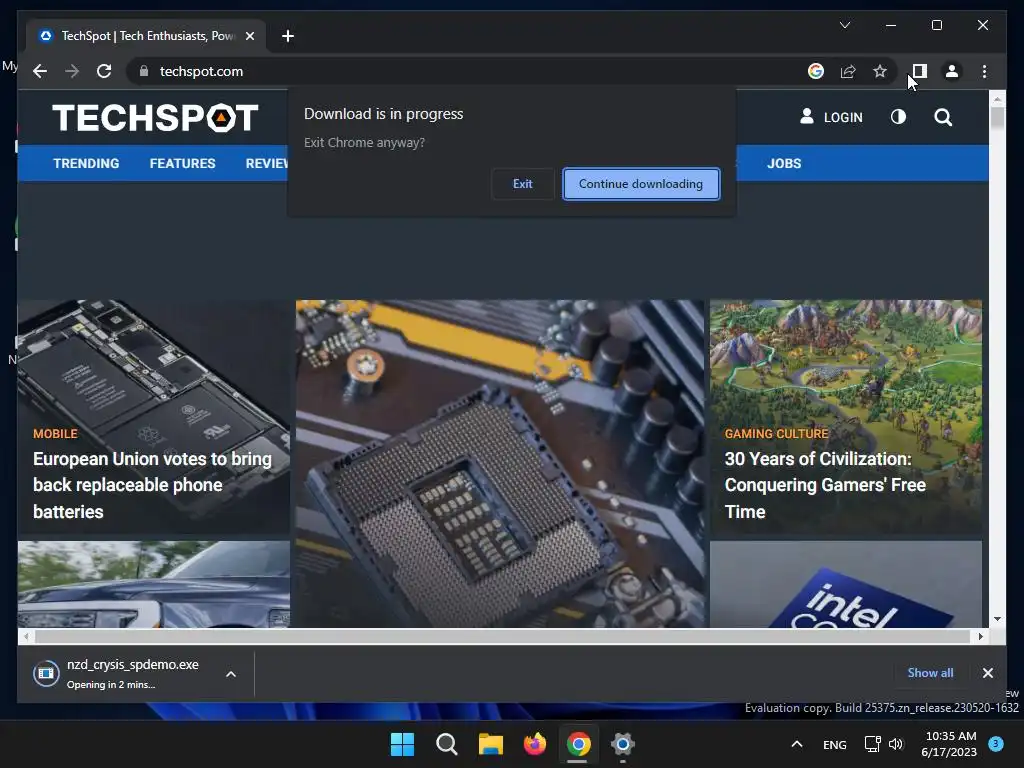Open the notification badge showing 3
The height and width of the screenshot is (768, 1024).
coord(996,744)
